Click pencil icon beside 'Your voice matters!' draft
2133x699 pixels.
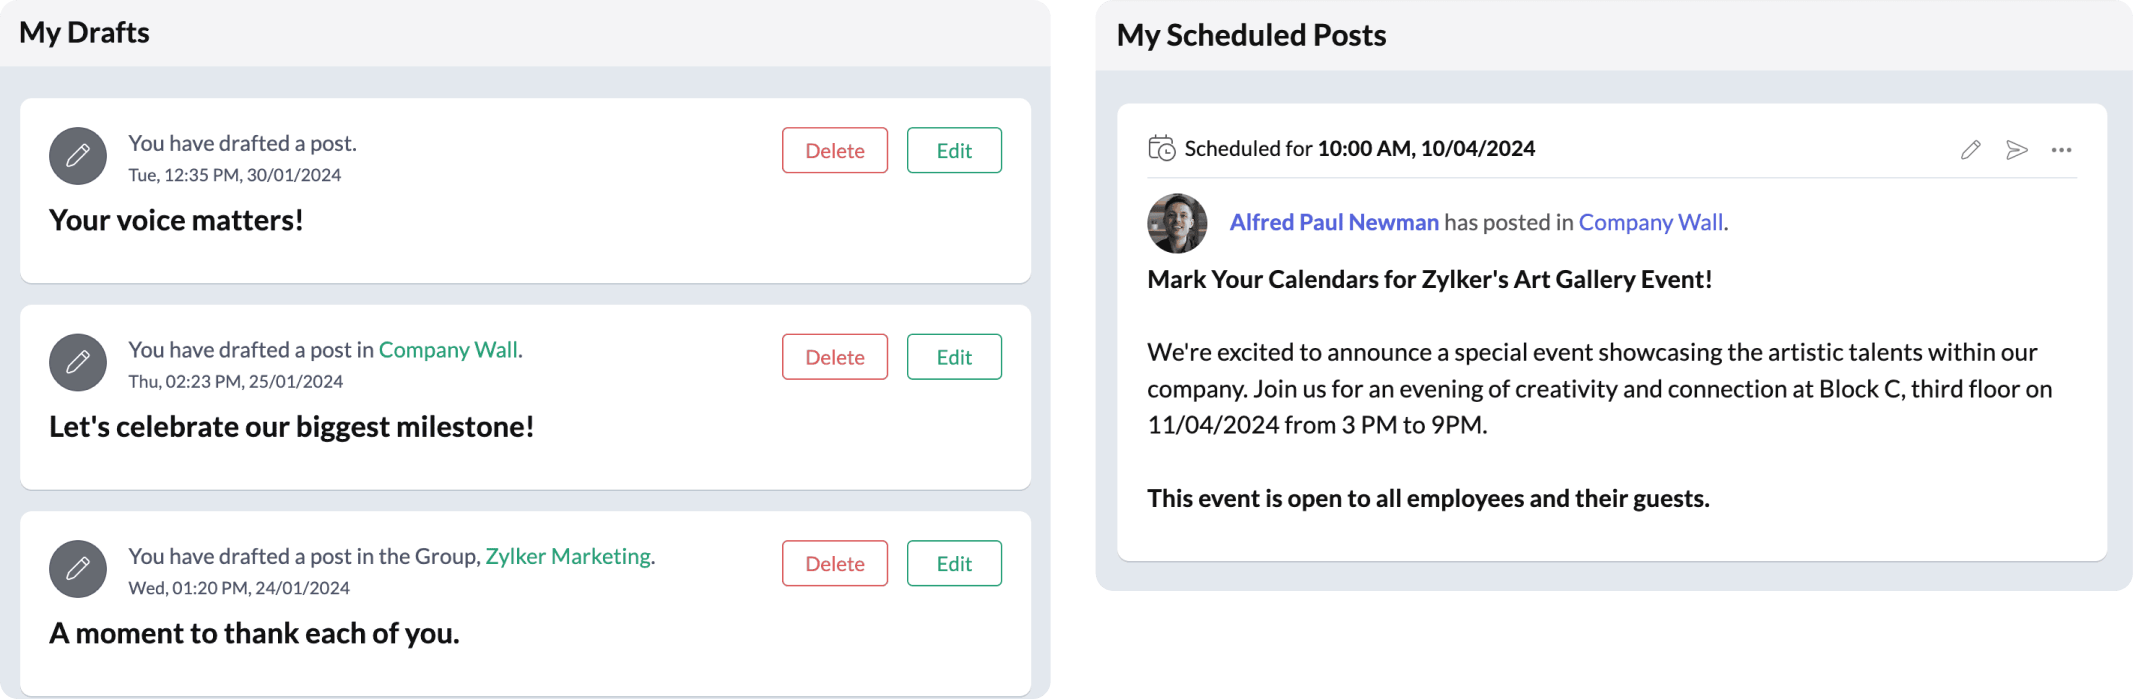(78, 156)
